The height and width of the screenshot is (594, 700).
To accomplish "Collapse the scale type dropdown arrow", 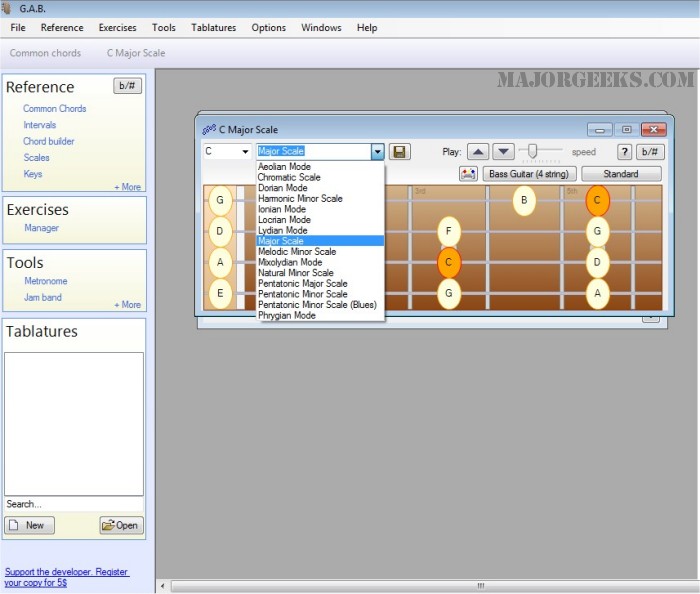I will [377, 152].
